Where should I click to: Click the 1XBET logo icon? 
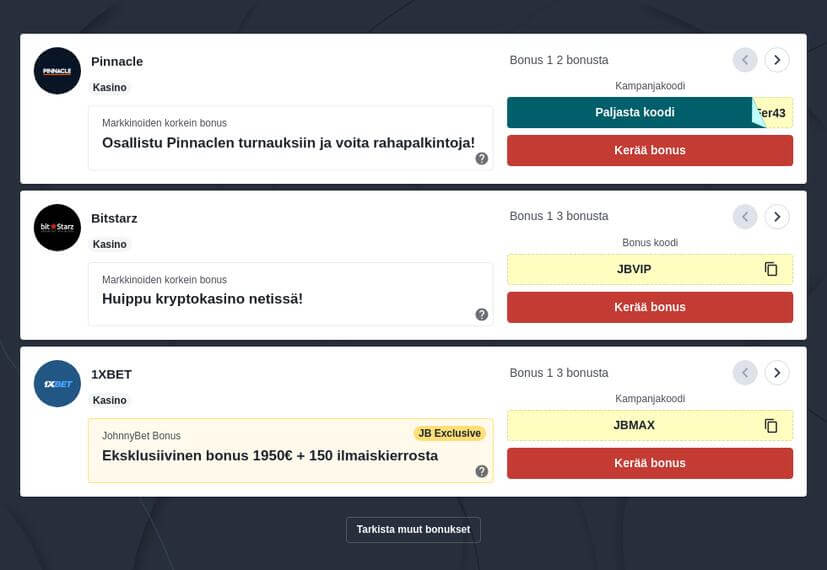57,384
